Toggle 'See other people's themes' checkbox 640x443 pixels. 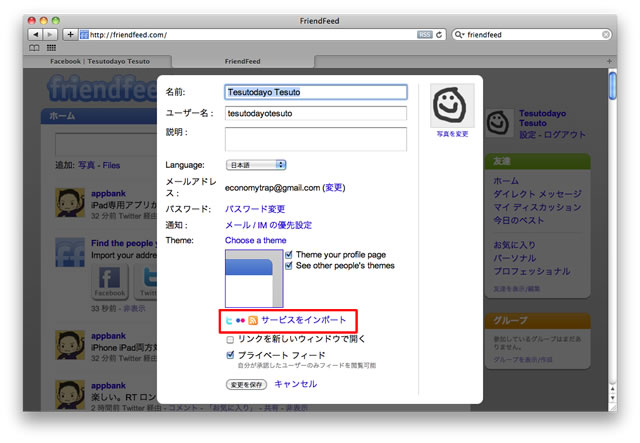(289, 266)
